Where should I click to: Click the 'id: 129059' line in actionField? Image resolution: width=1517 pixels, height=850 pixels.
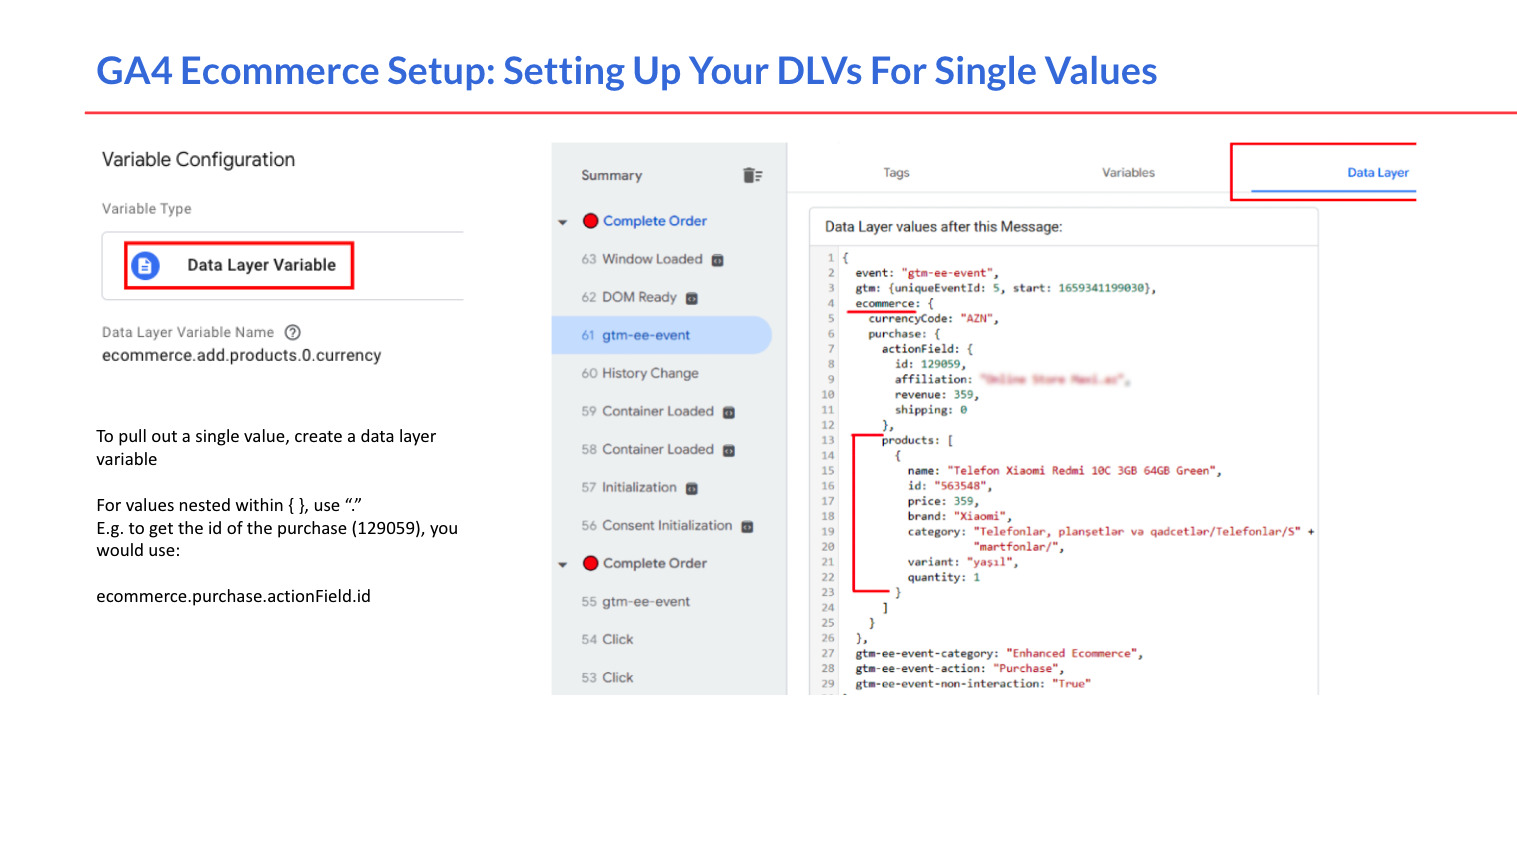tap(930, 364)
